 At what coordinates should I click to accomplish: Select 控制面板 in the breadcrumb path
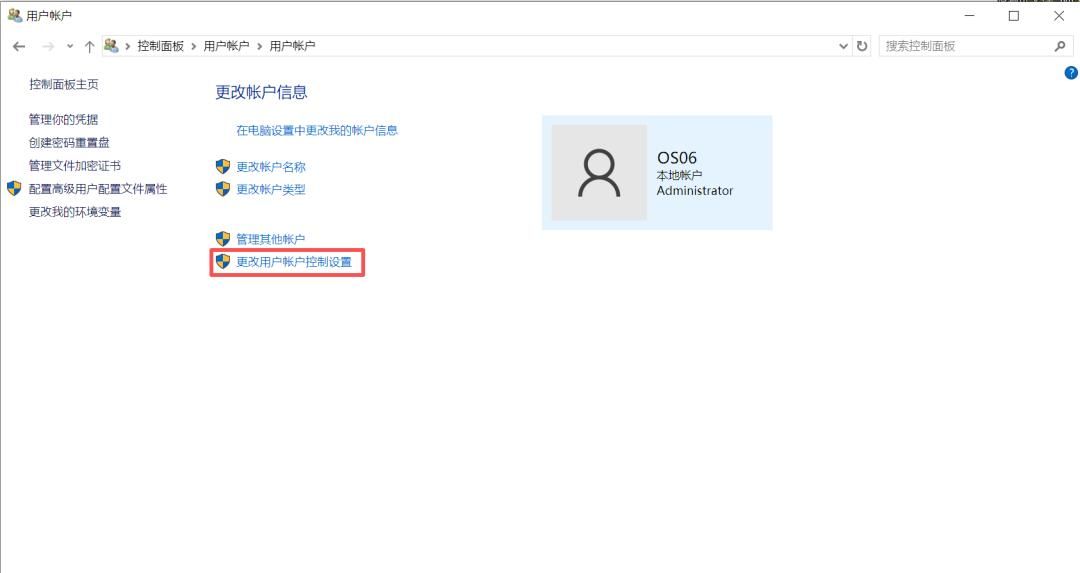tap(160, 46)
